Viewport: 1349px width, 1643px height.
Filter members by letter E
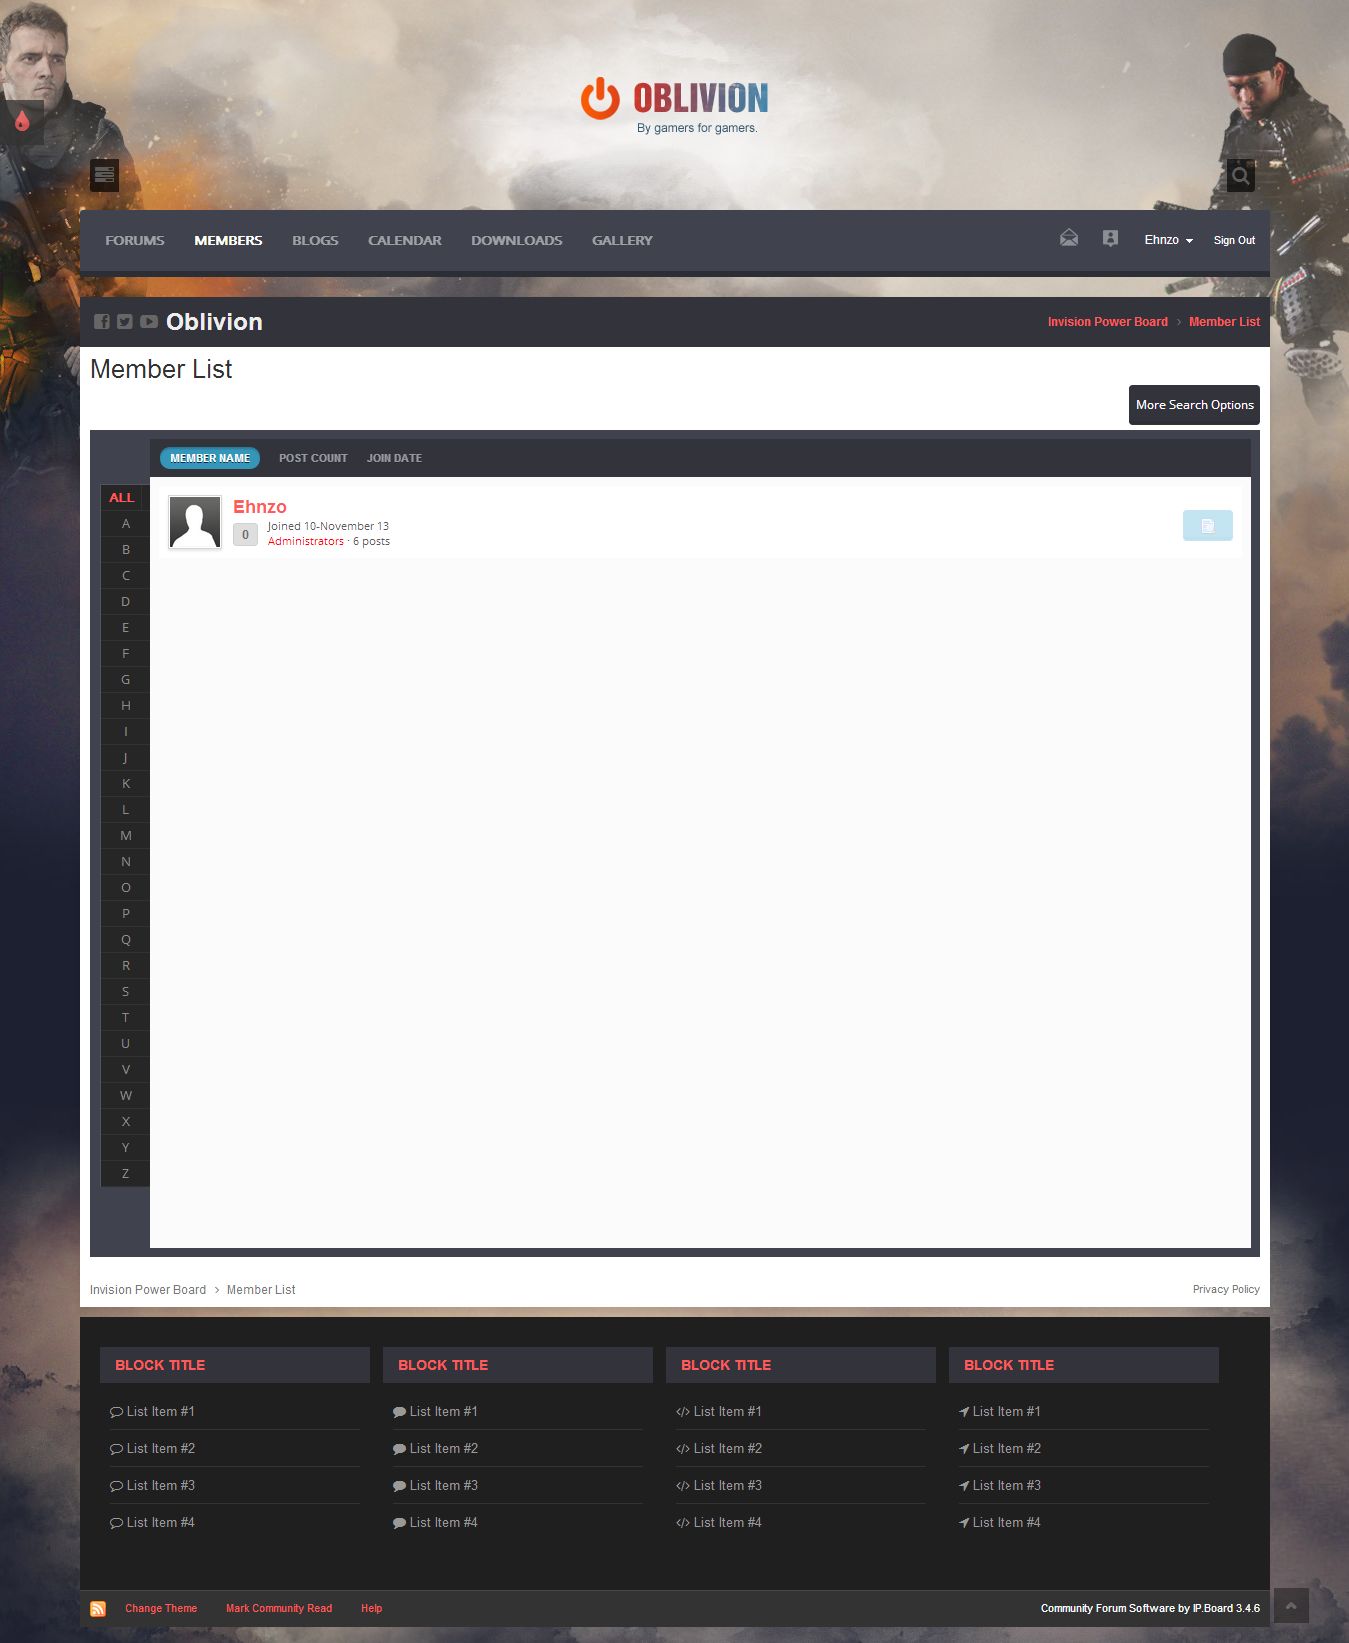[x=125, y=628]
